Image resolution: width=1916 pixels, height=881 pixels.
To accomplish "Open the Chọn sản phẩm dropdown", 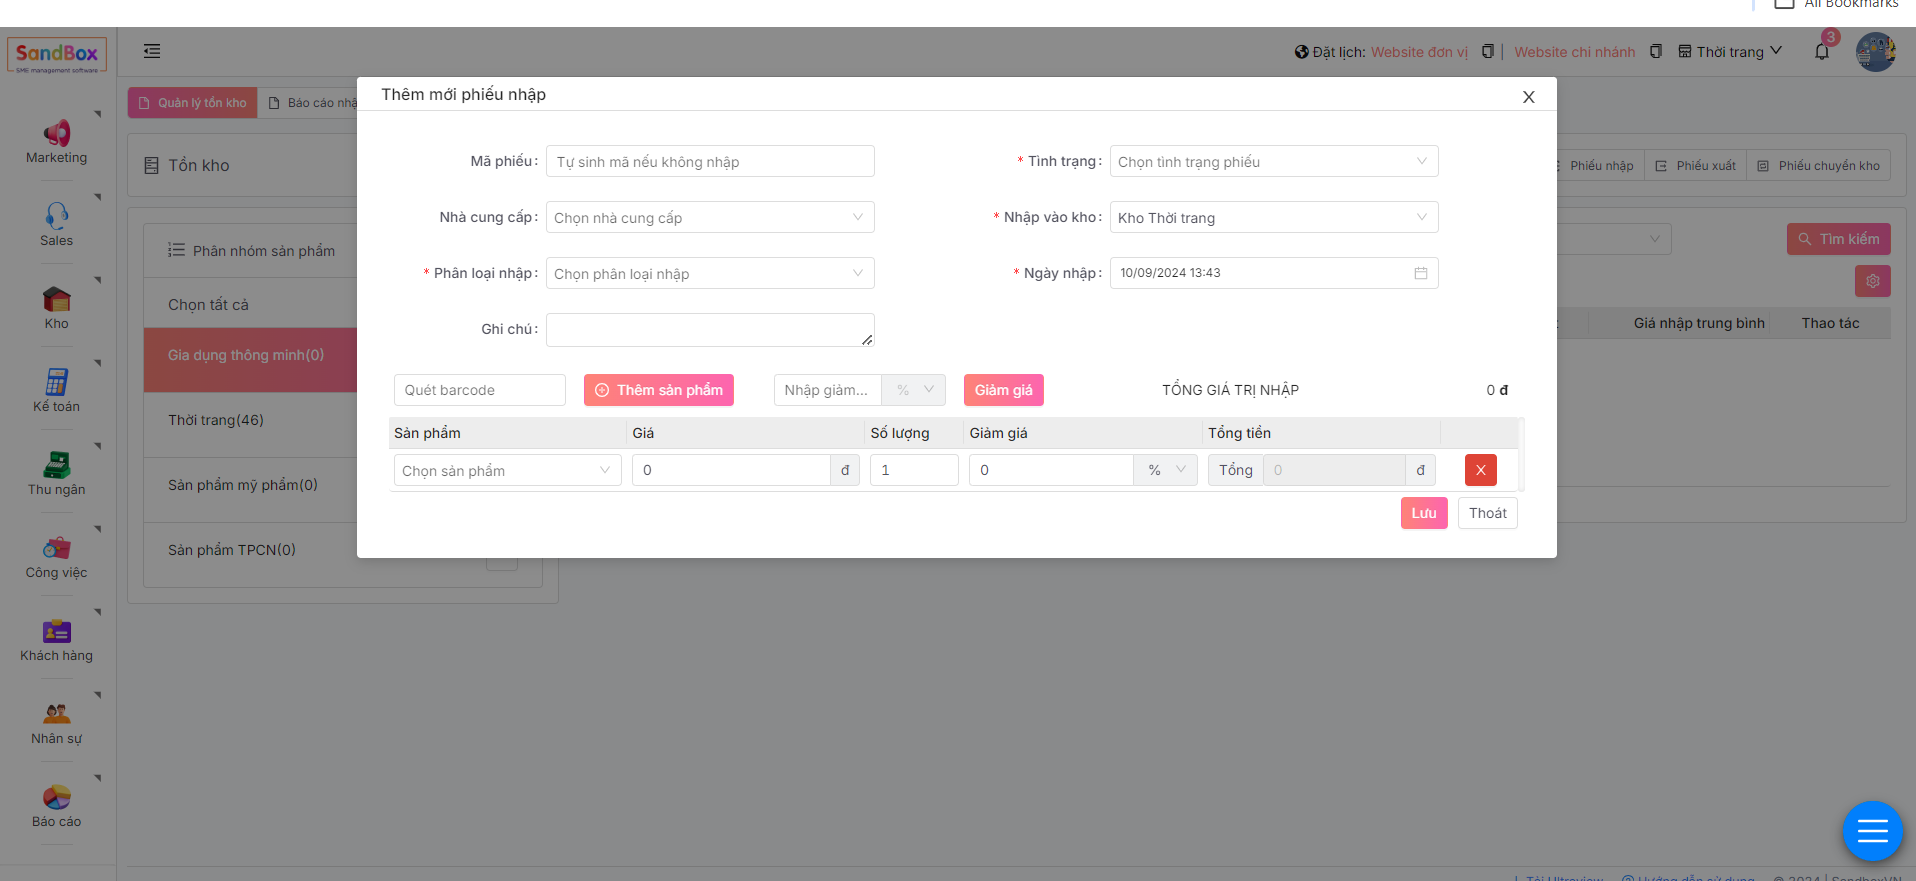I will pos(507,471).
